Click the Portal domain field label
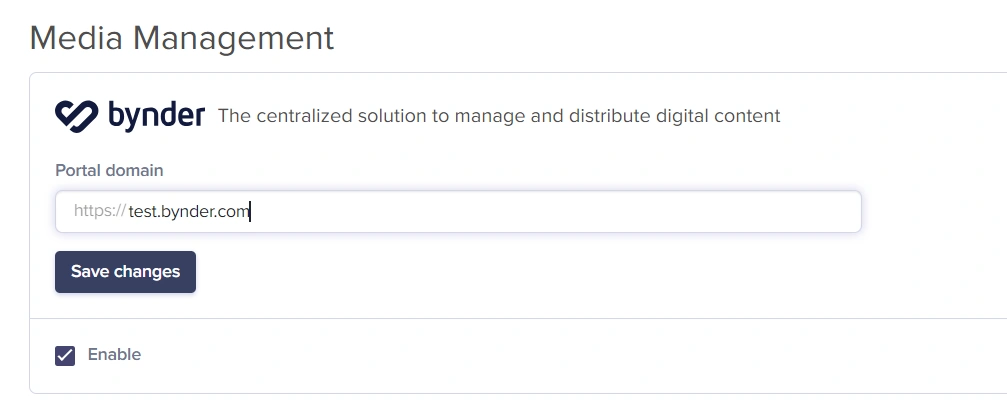The height and width of the screenshot is (410, 1007). pos(109,170)
